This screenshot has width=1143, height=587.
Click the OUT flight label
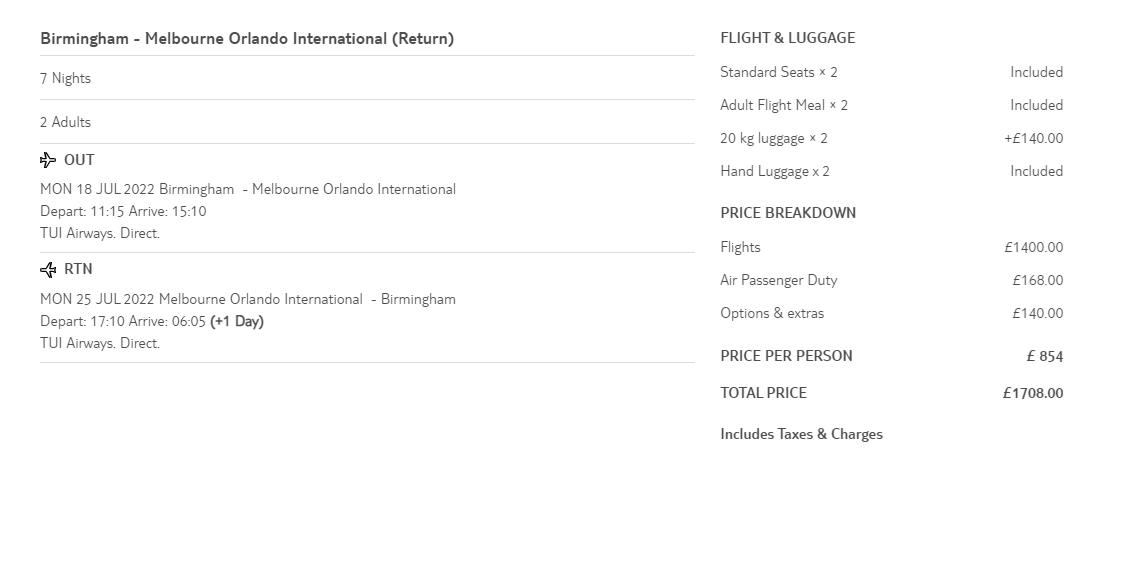click(x=79, y=160)
